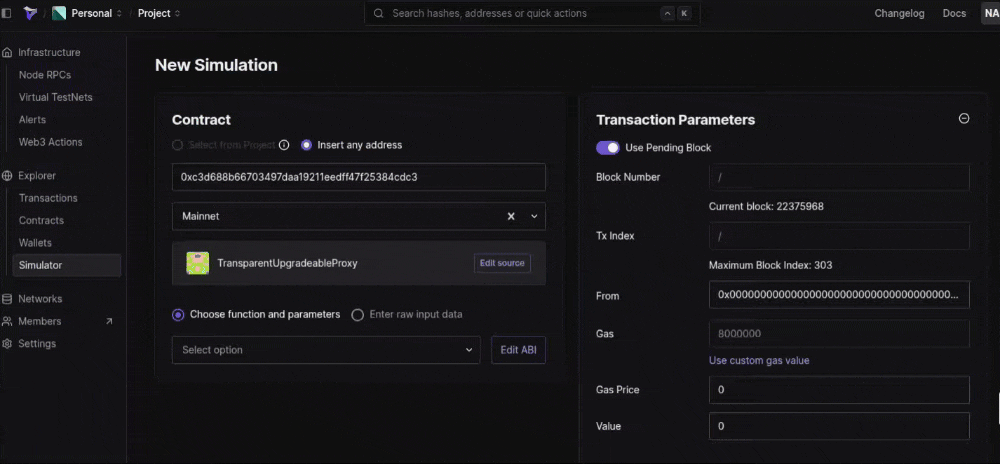Open Virtual TestNets in the sidebar
Image resolution: width=1000 pixels, height=464 pixels.
(x=56, y=98)
